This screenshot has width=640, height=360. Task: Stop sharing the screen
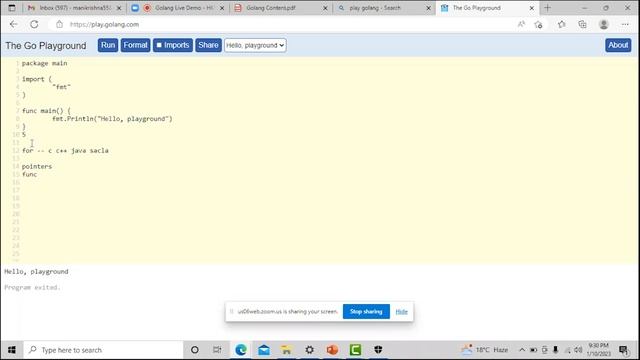(x=366, y=311)
